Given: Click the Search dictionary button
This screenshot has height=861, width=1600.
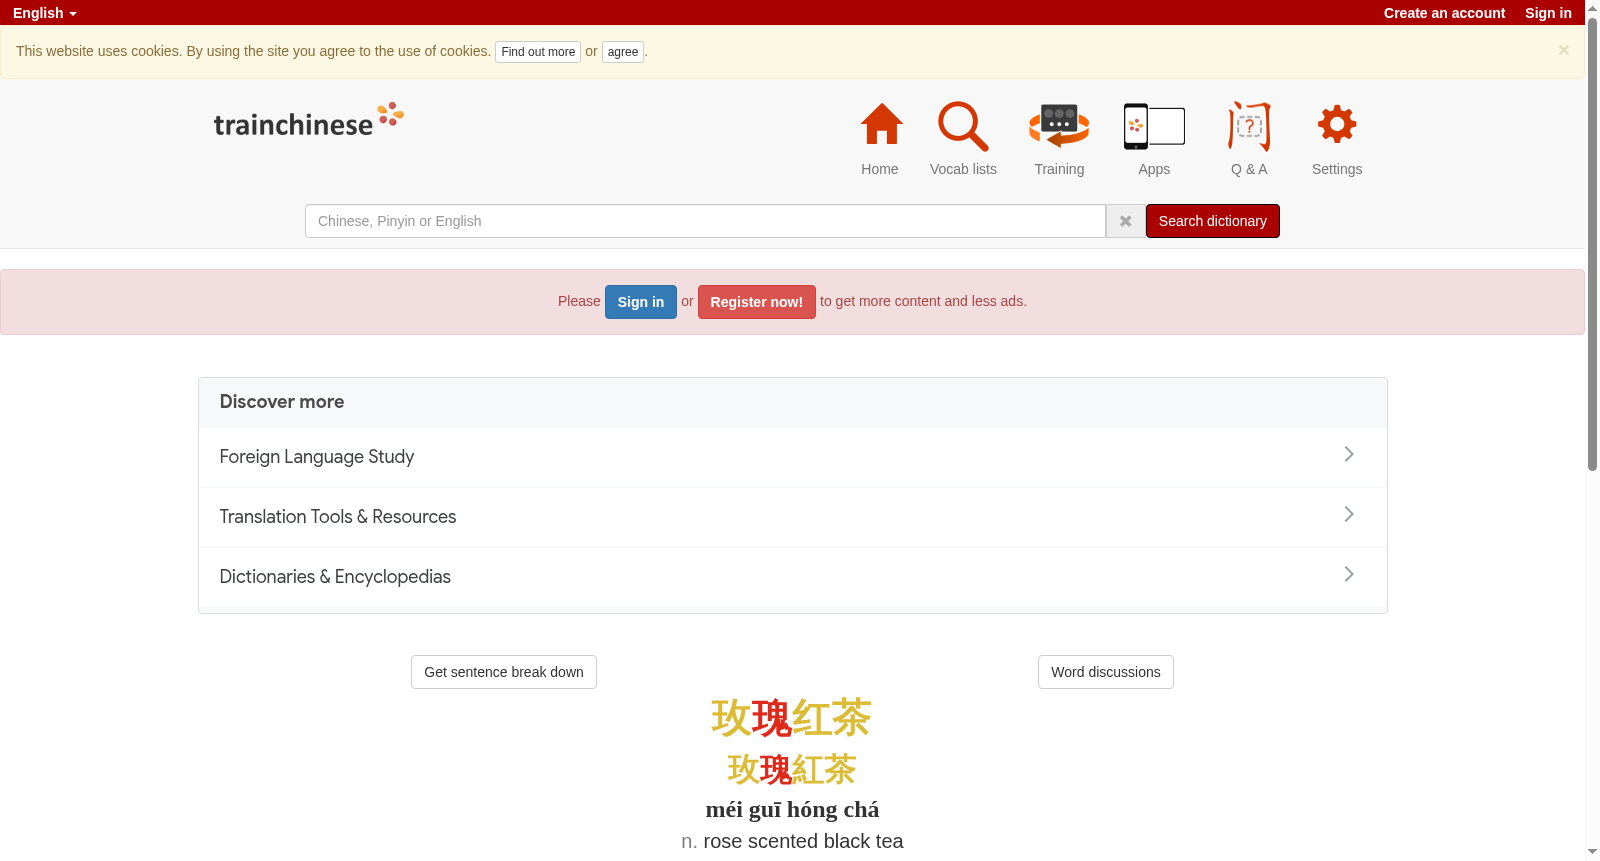Looking at the screenshot, I should (x=1213, y=221).
